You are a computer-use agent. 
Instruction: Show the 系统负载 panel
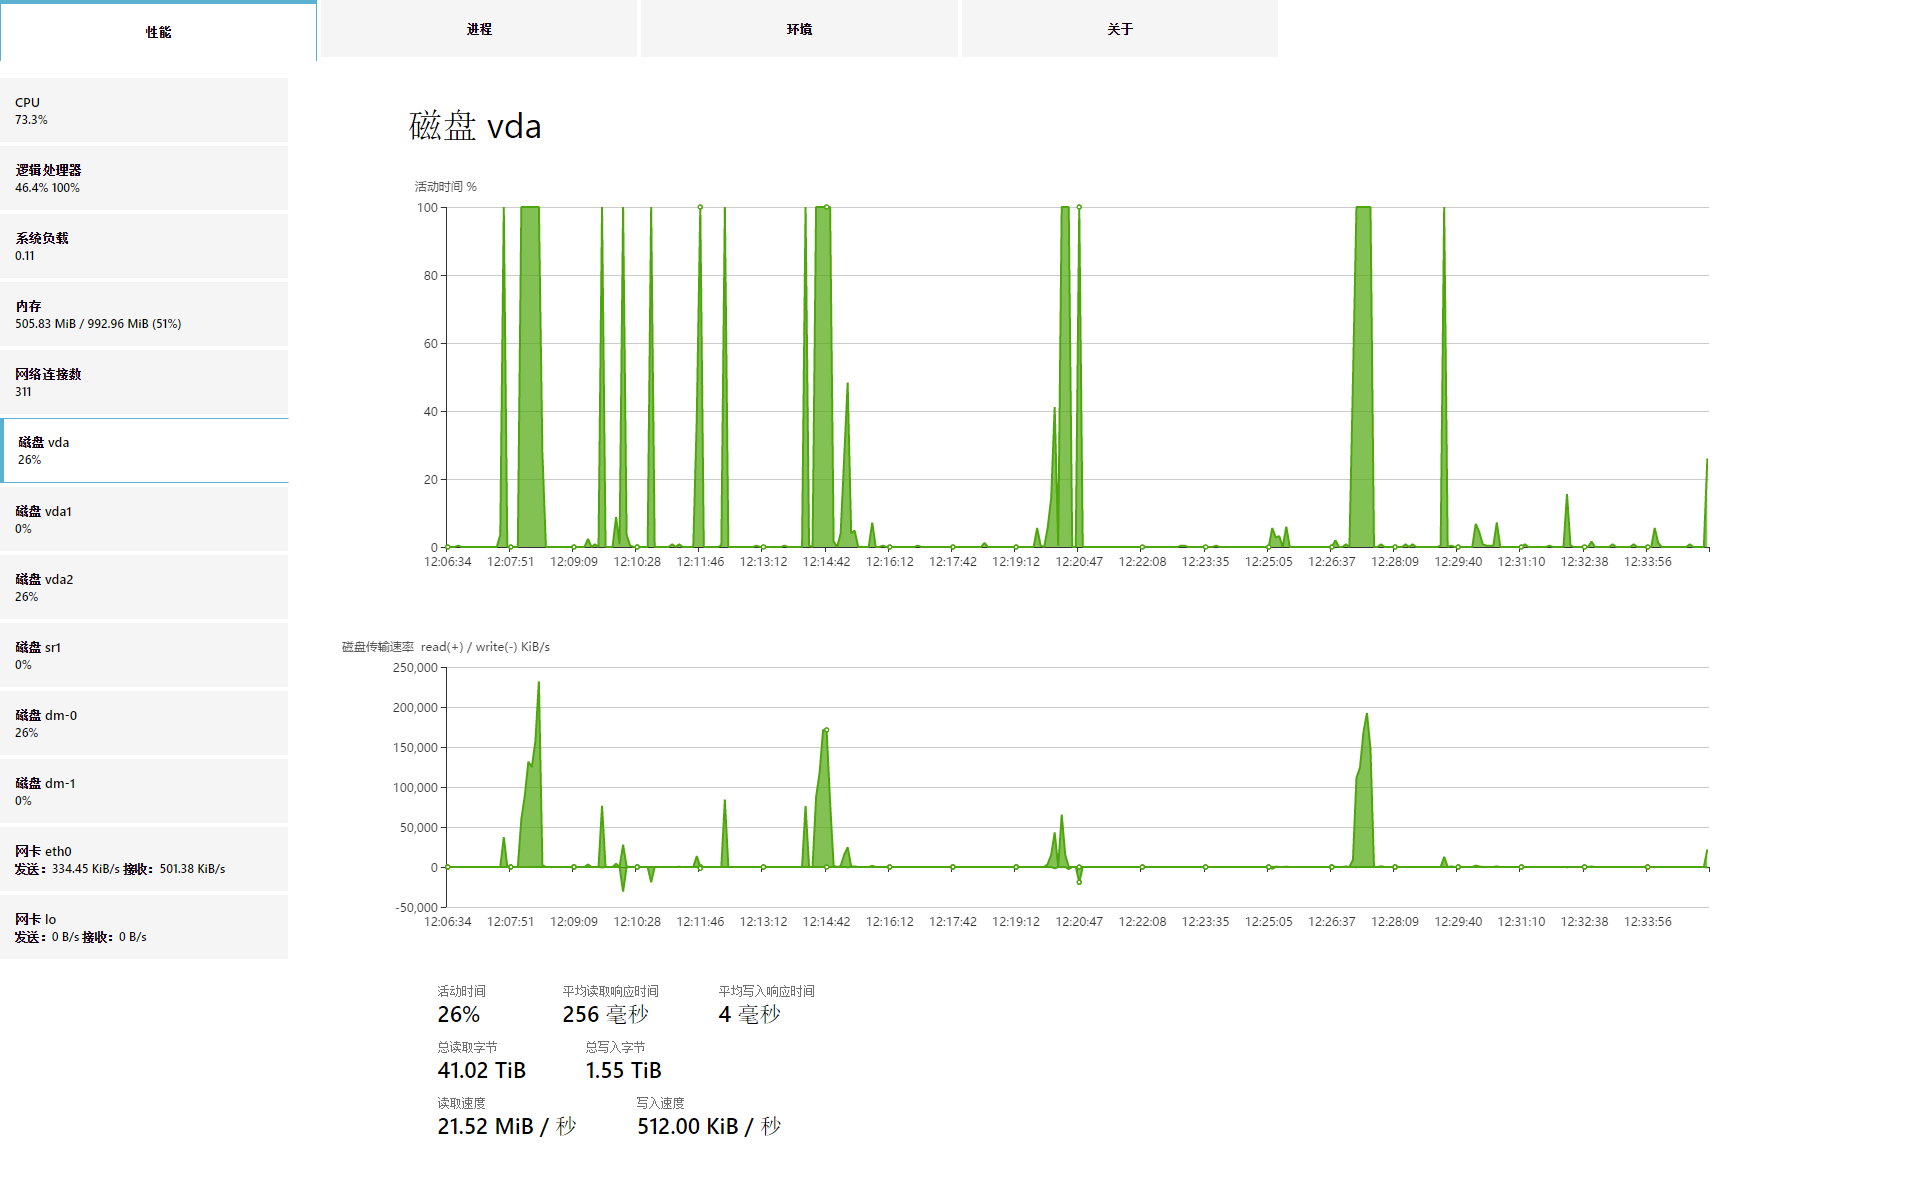pyautogui.click(x=144, y=246)
